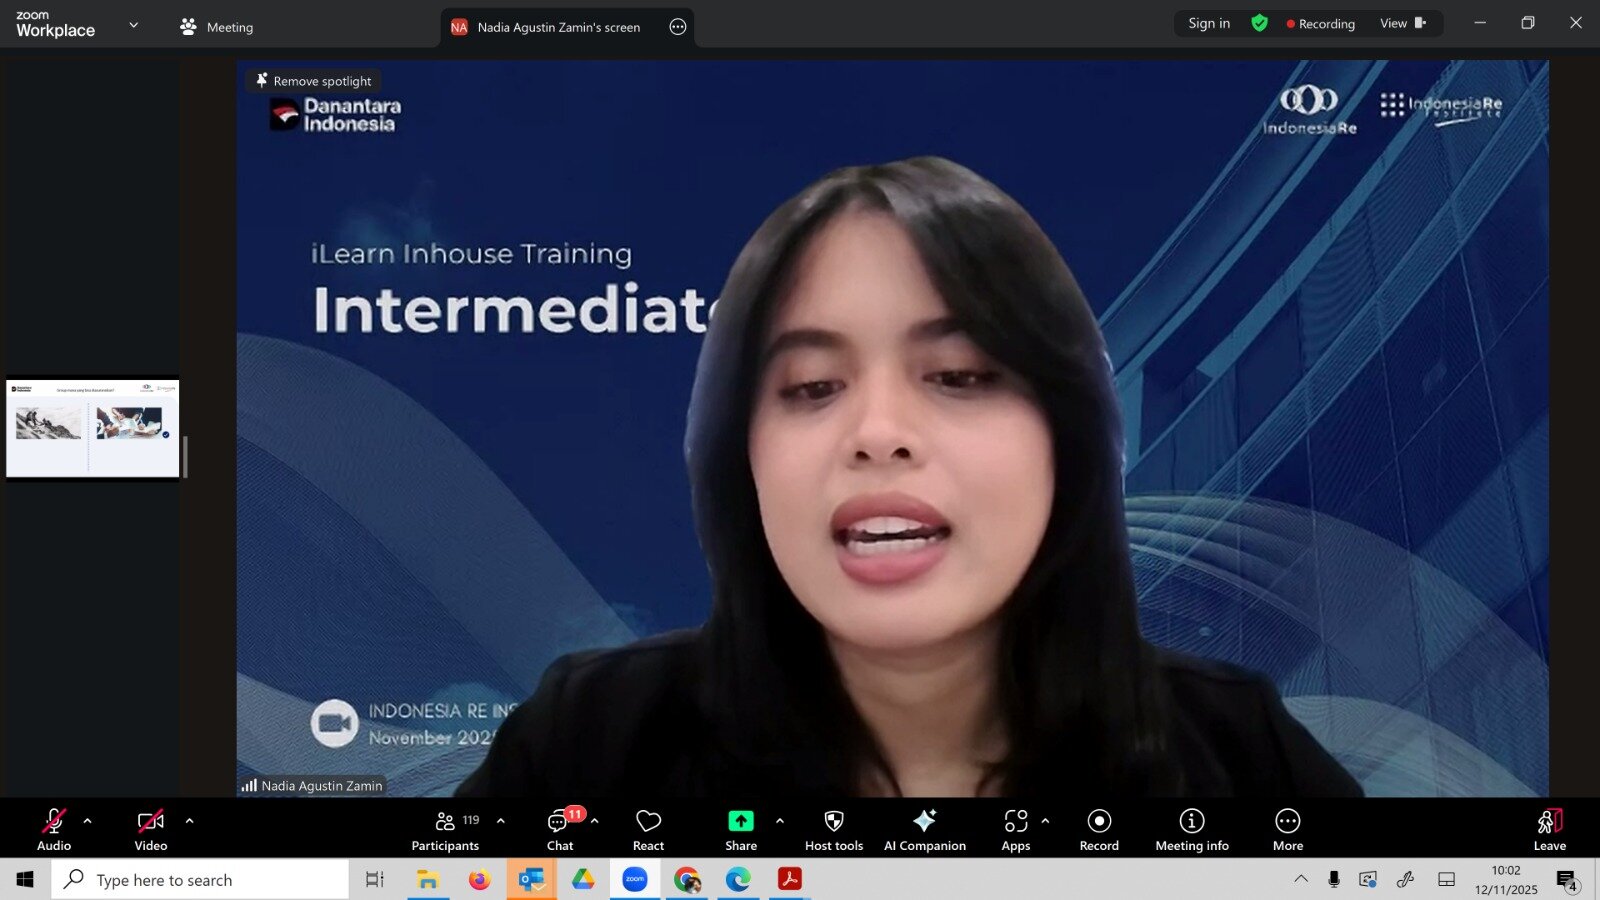The height and width of the screenshot is (900, 1600).
Task: Expand audio settings arrow
Action: click(88, 820)
